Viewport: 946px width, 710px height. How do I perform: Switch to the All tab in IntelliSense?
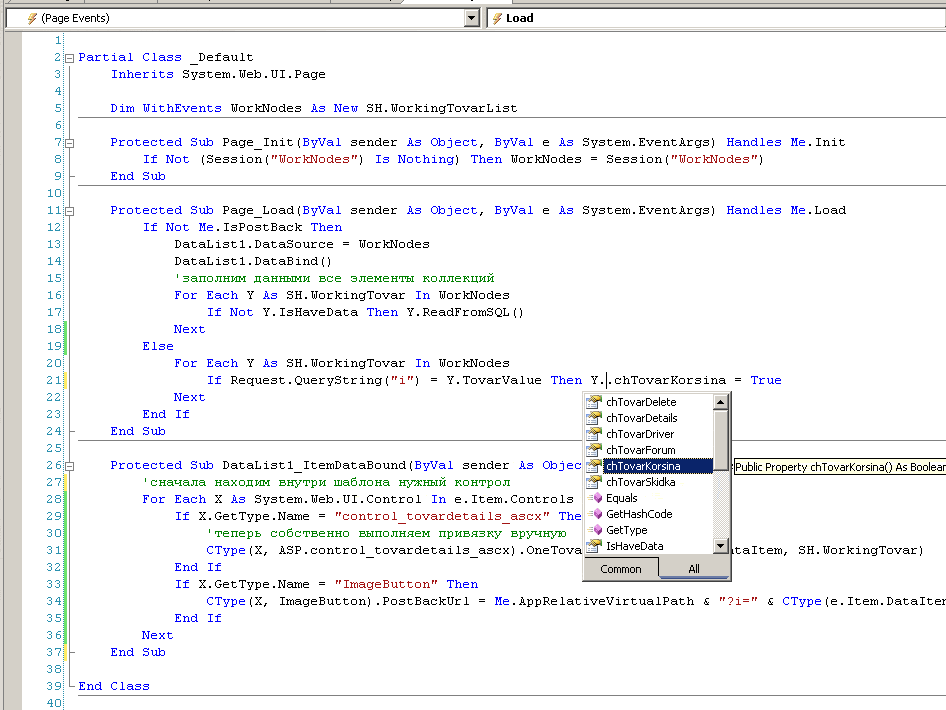[x=694, y=569]
